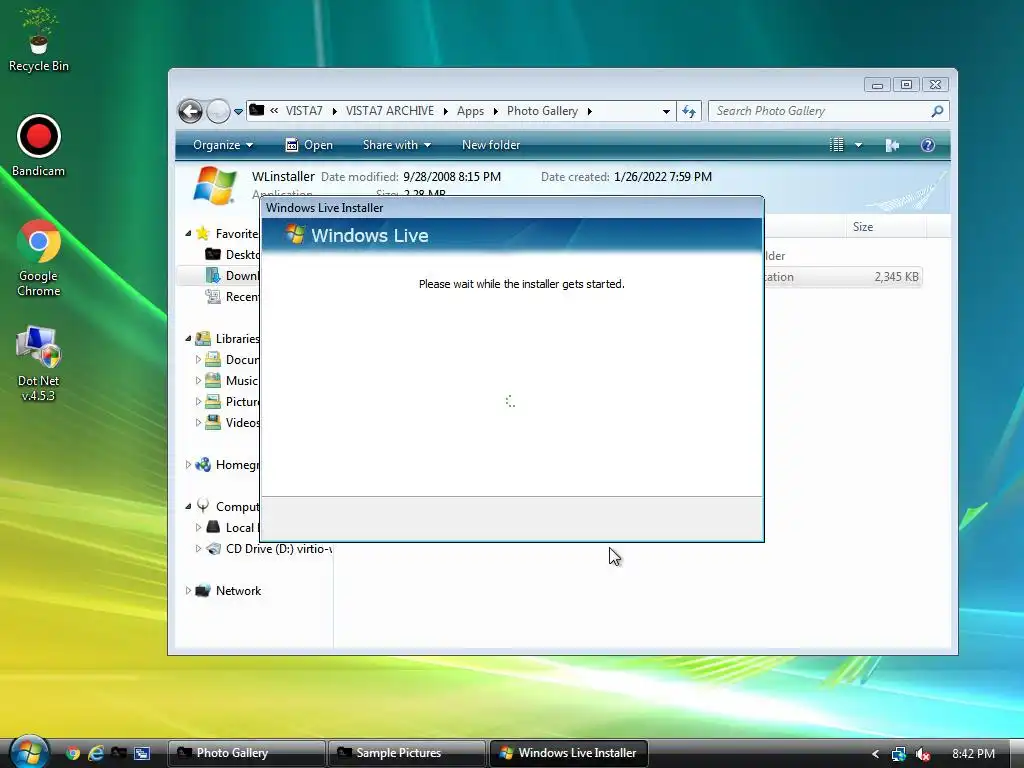
Task: Expand the Network node
Action: [x=188, y=590]
